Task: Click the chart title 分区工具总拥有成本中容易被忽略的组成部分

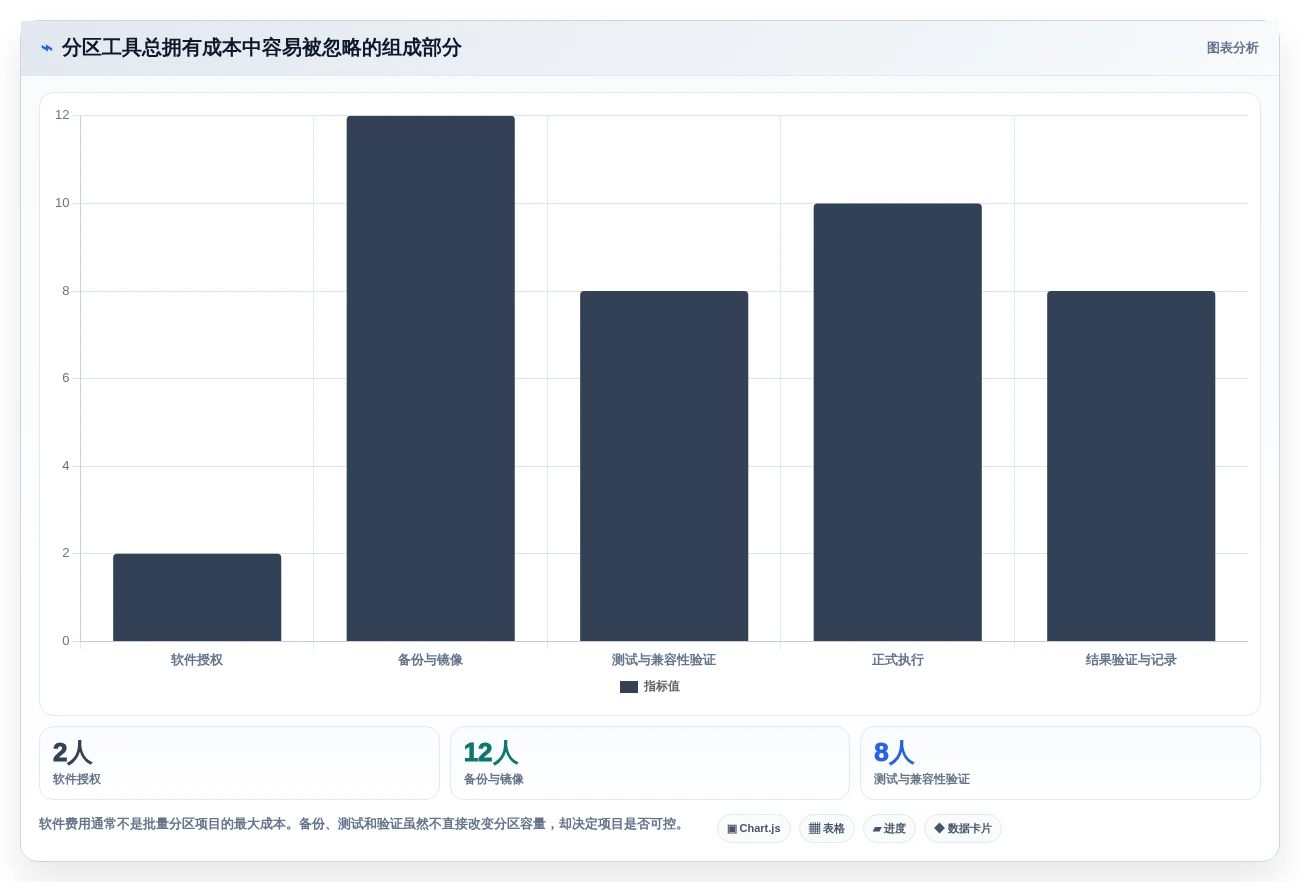Action: click(x=262, y=48)
